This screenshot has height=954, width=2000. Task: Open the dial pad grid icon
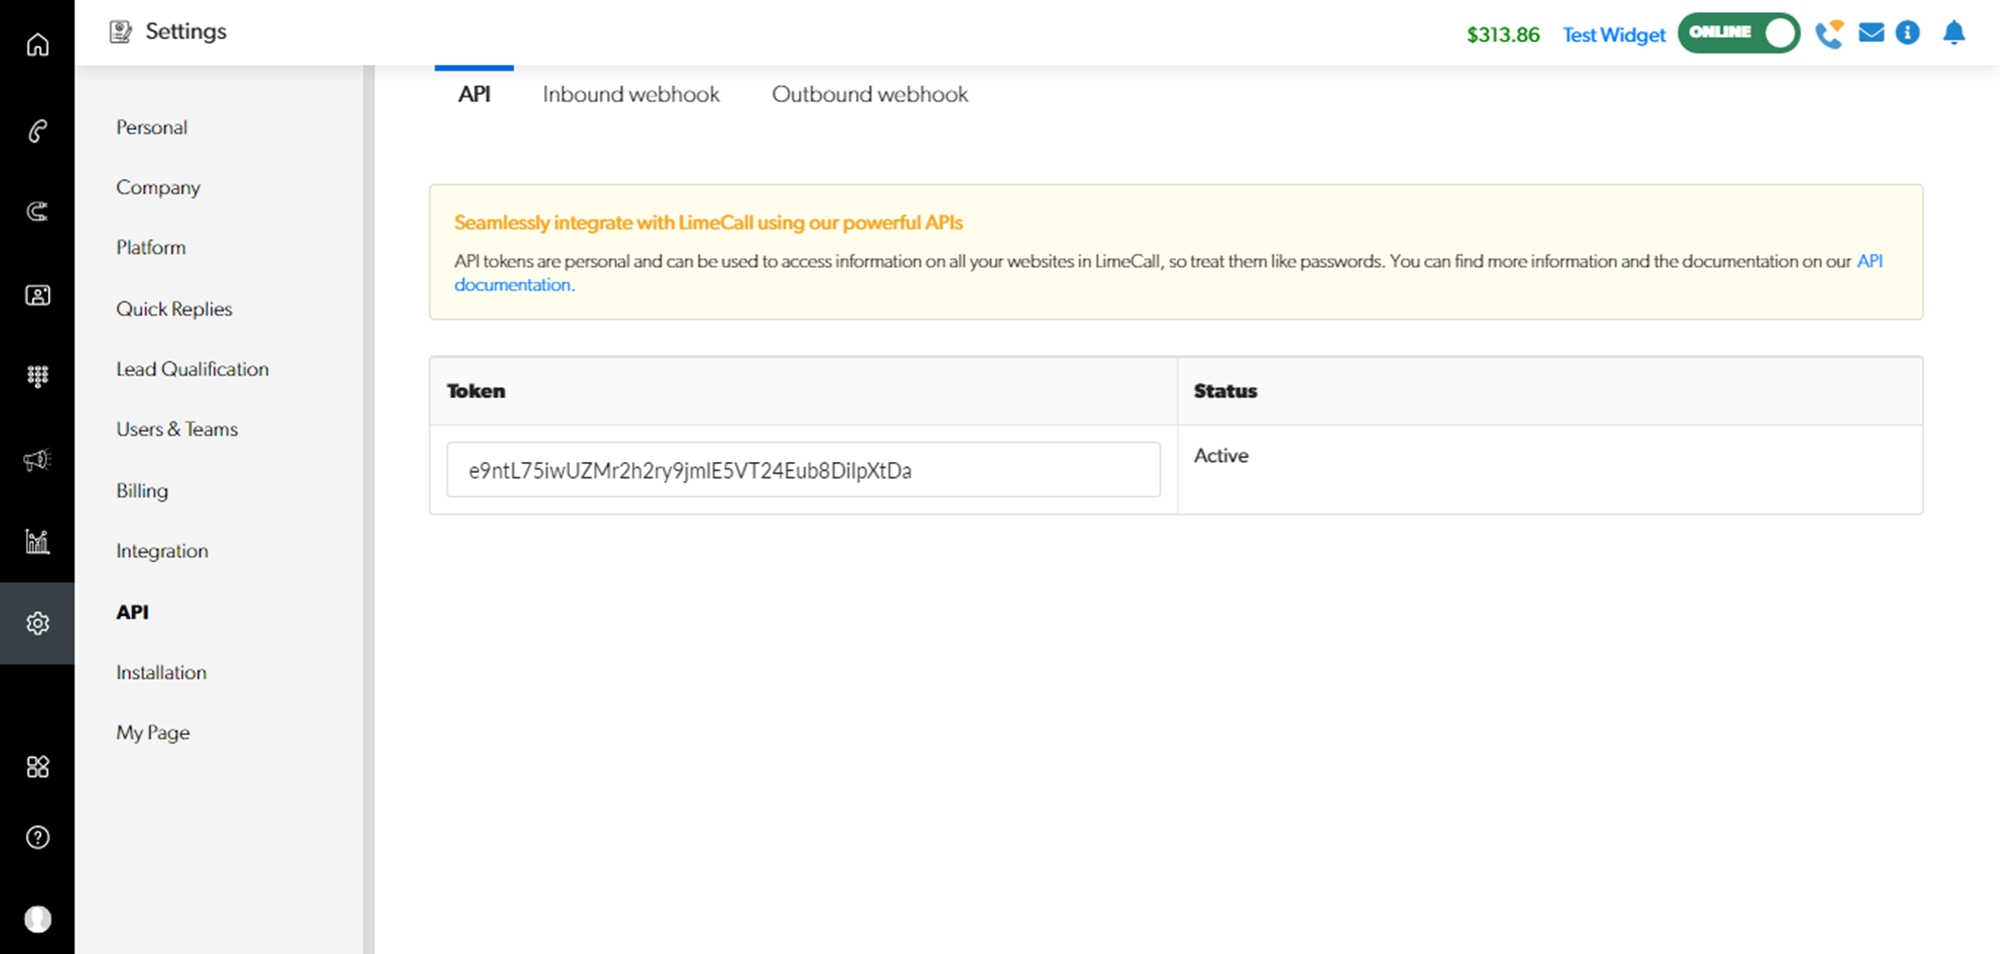pos(37,376)
